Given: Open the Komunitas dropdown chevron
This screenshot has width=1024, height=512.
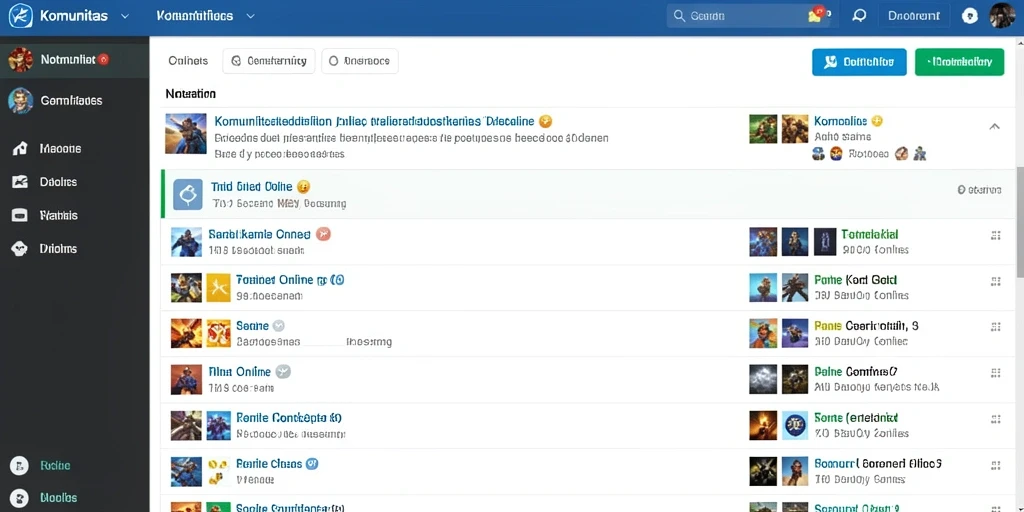Looking at the screenshot, I should tap(125, 16).
